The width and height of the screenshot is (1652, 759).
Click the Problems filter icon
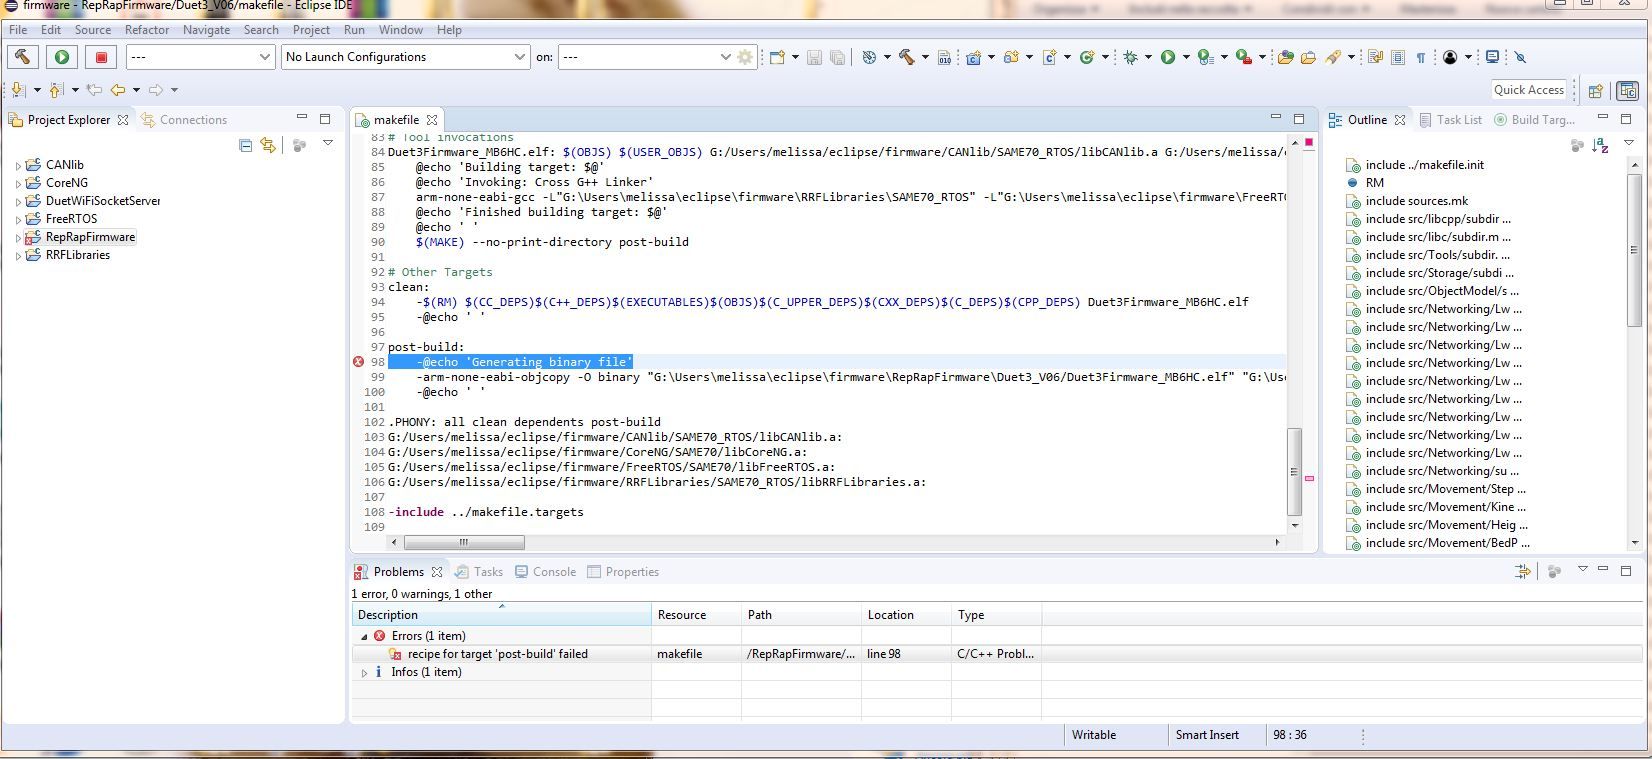click(x=1522, y=571)
